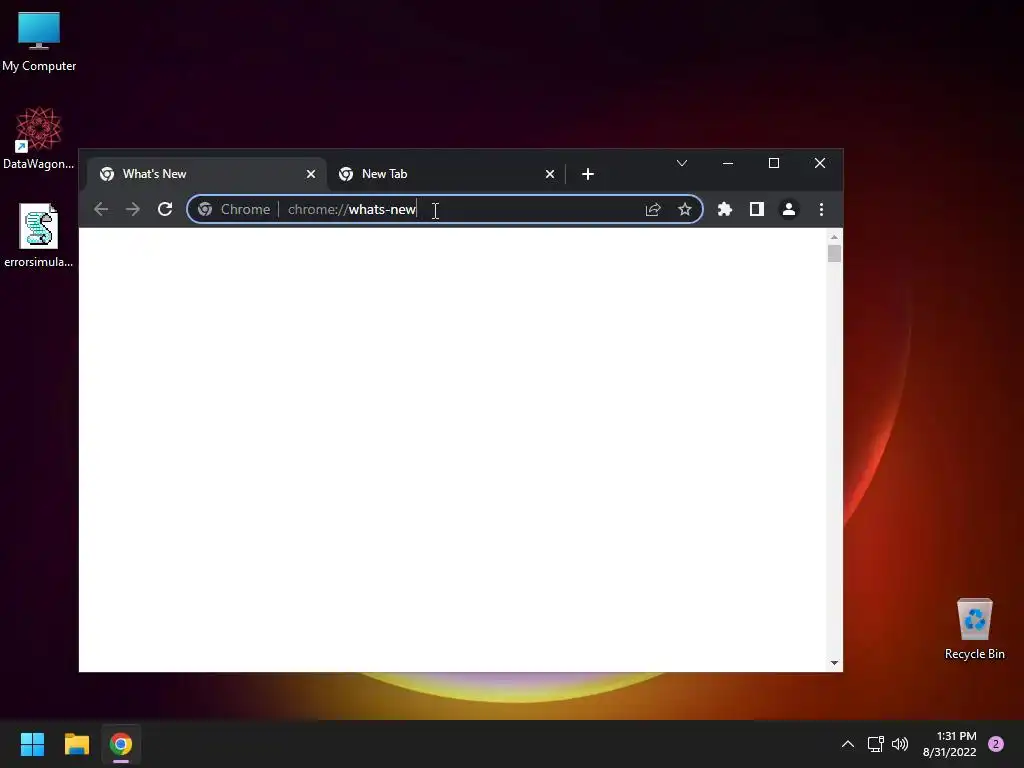Reload the page with the refresh icon
This screenshot has width=1024, height=768.
pyautogui.click(x=165, y=209)
